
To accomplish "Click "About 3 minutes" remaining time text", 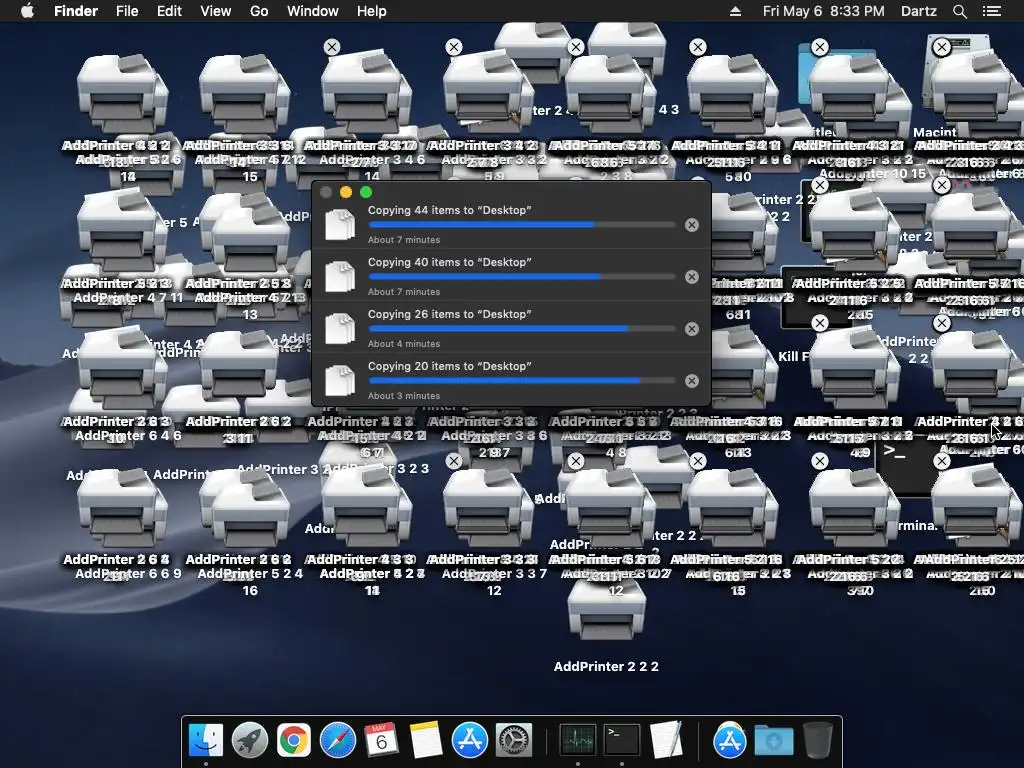I will point(404,396).
